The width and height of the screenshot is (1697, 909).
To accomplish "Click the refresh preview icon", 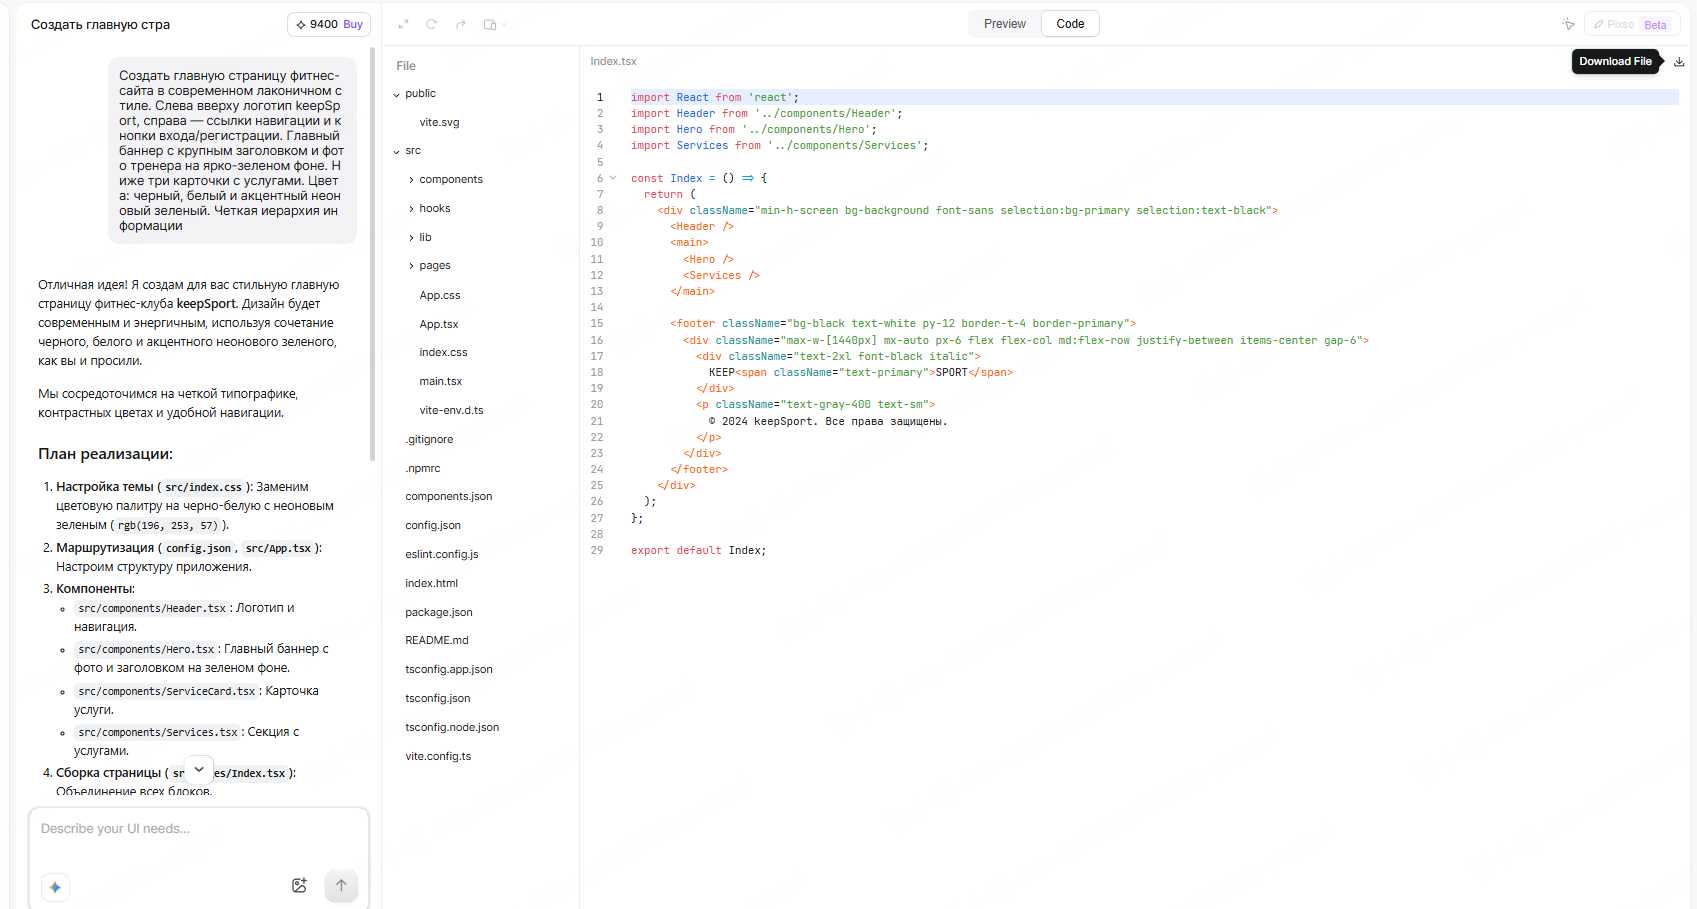I will (432, 24).
